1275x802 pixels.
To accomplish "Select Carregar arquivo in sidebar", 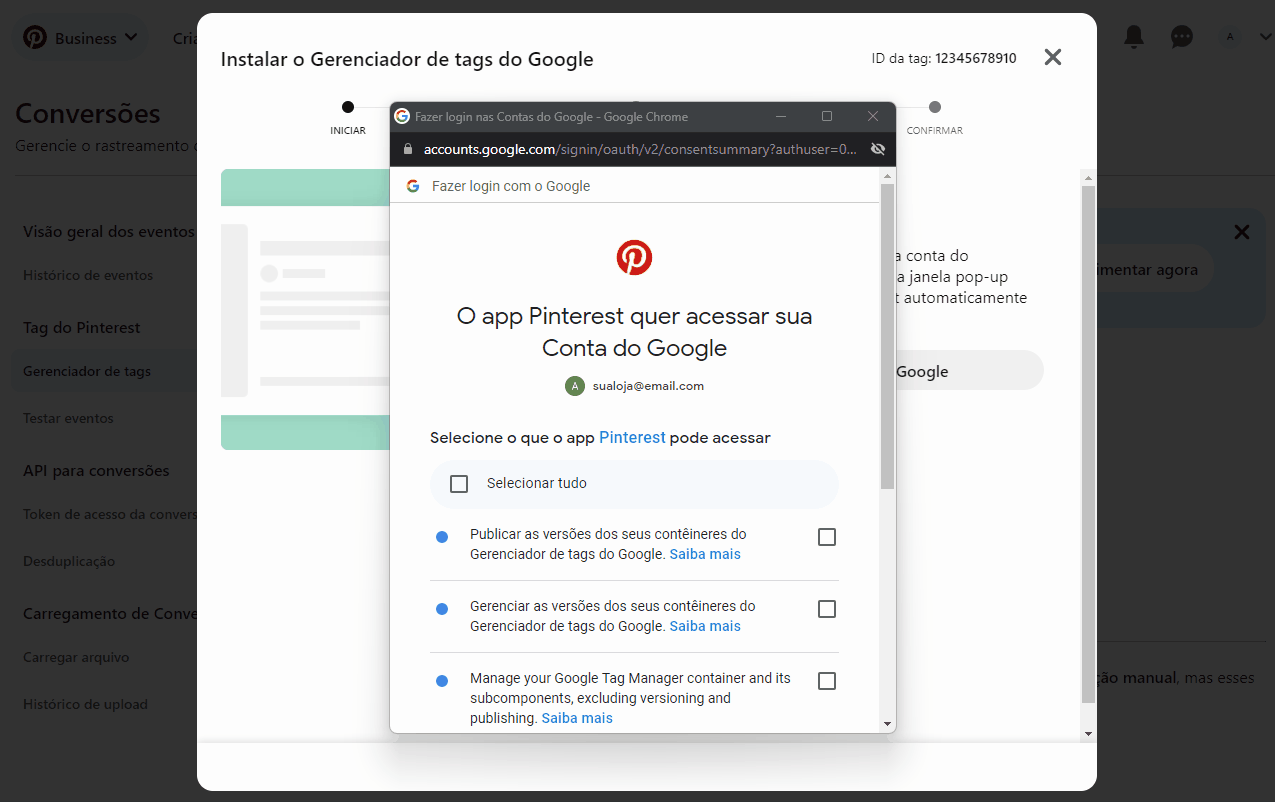I will tap(76, 657).
